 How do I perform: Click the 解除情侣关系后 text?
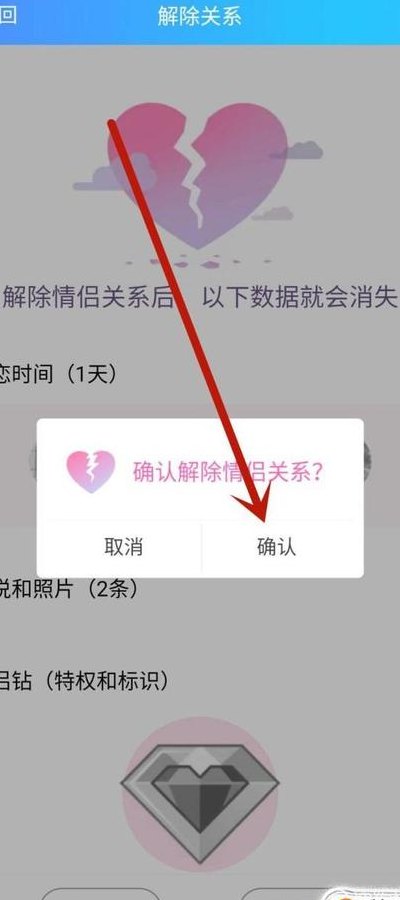click(90, 298)
